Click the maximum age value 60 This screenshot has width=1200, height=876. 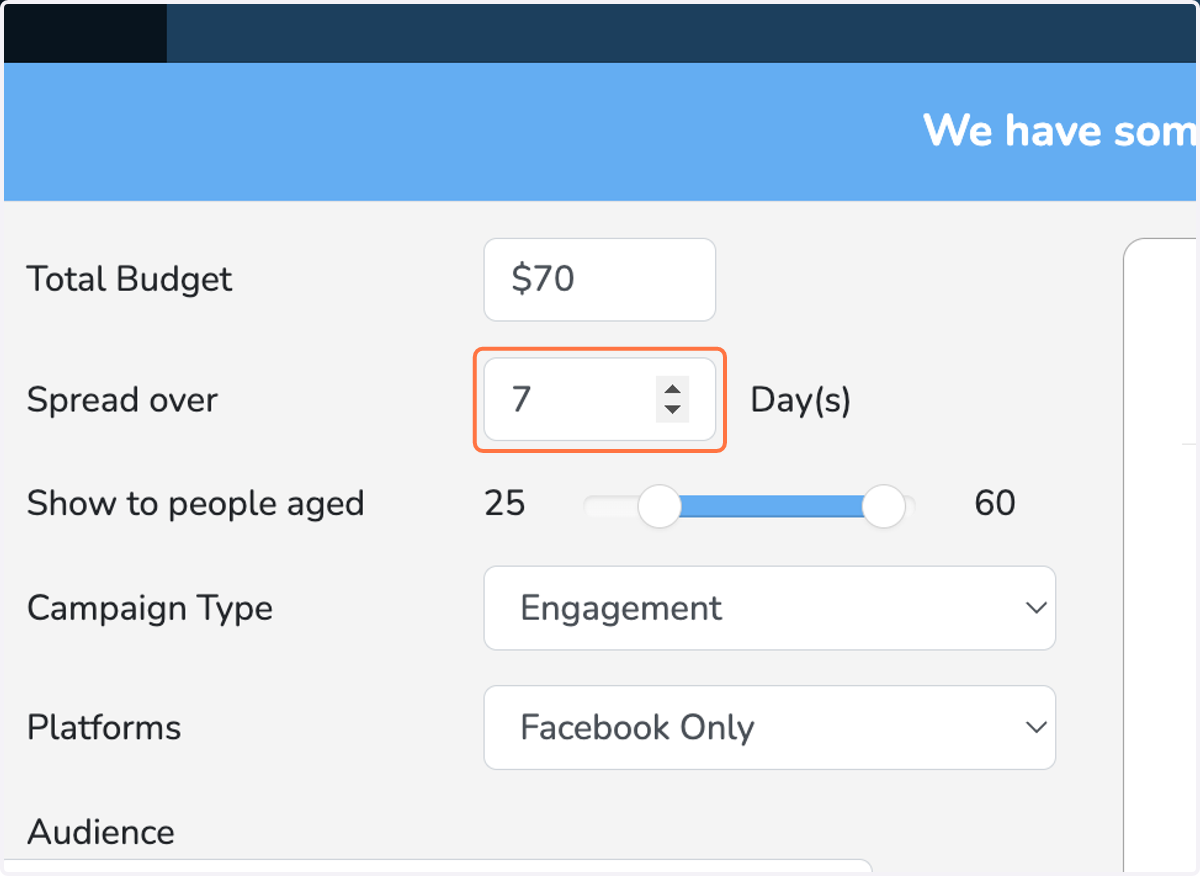pyautogui.click(x=994, y=503)
